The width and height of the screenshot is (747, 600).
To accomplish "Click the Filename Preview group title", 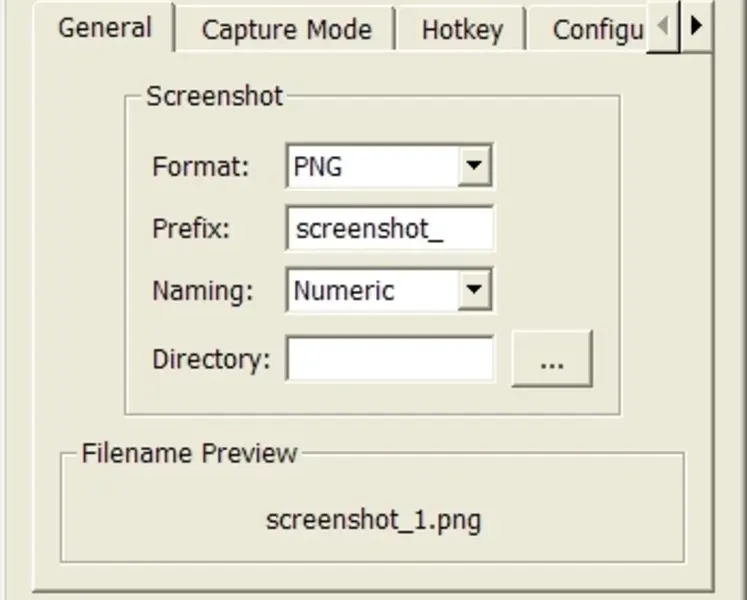I will pyautogui.click(x=190, y=453).
